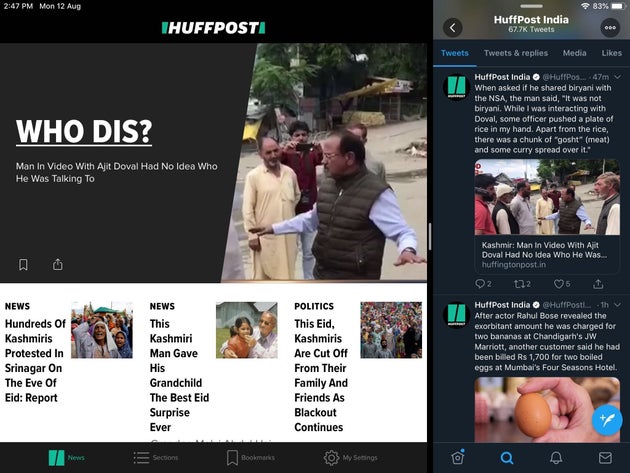The height and width of the screenshot is (473, 630).
Task: Compose a new tweet
Action: pyautogui.click(x=607, y=420)
